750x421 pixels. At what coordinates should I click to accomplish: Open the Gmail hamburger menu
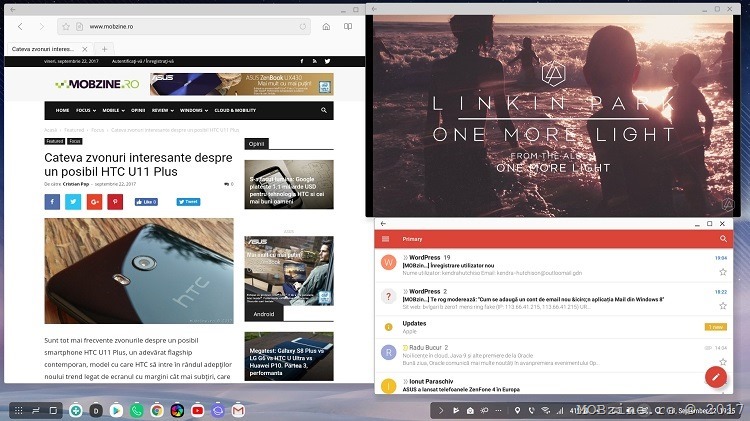coord(386,239)
